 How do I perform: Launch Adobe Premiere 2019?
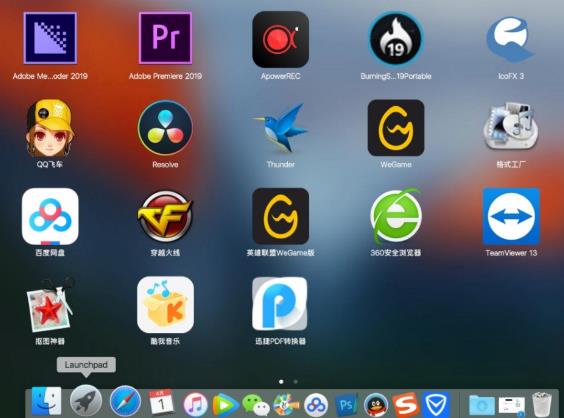point(165,38)
